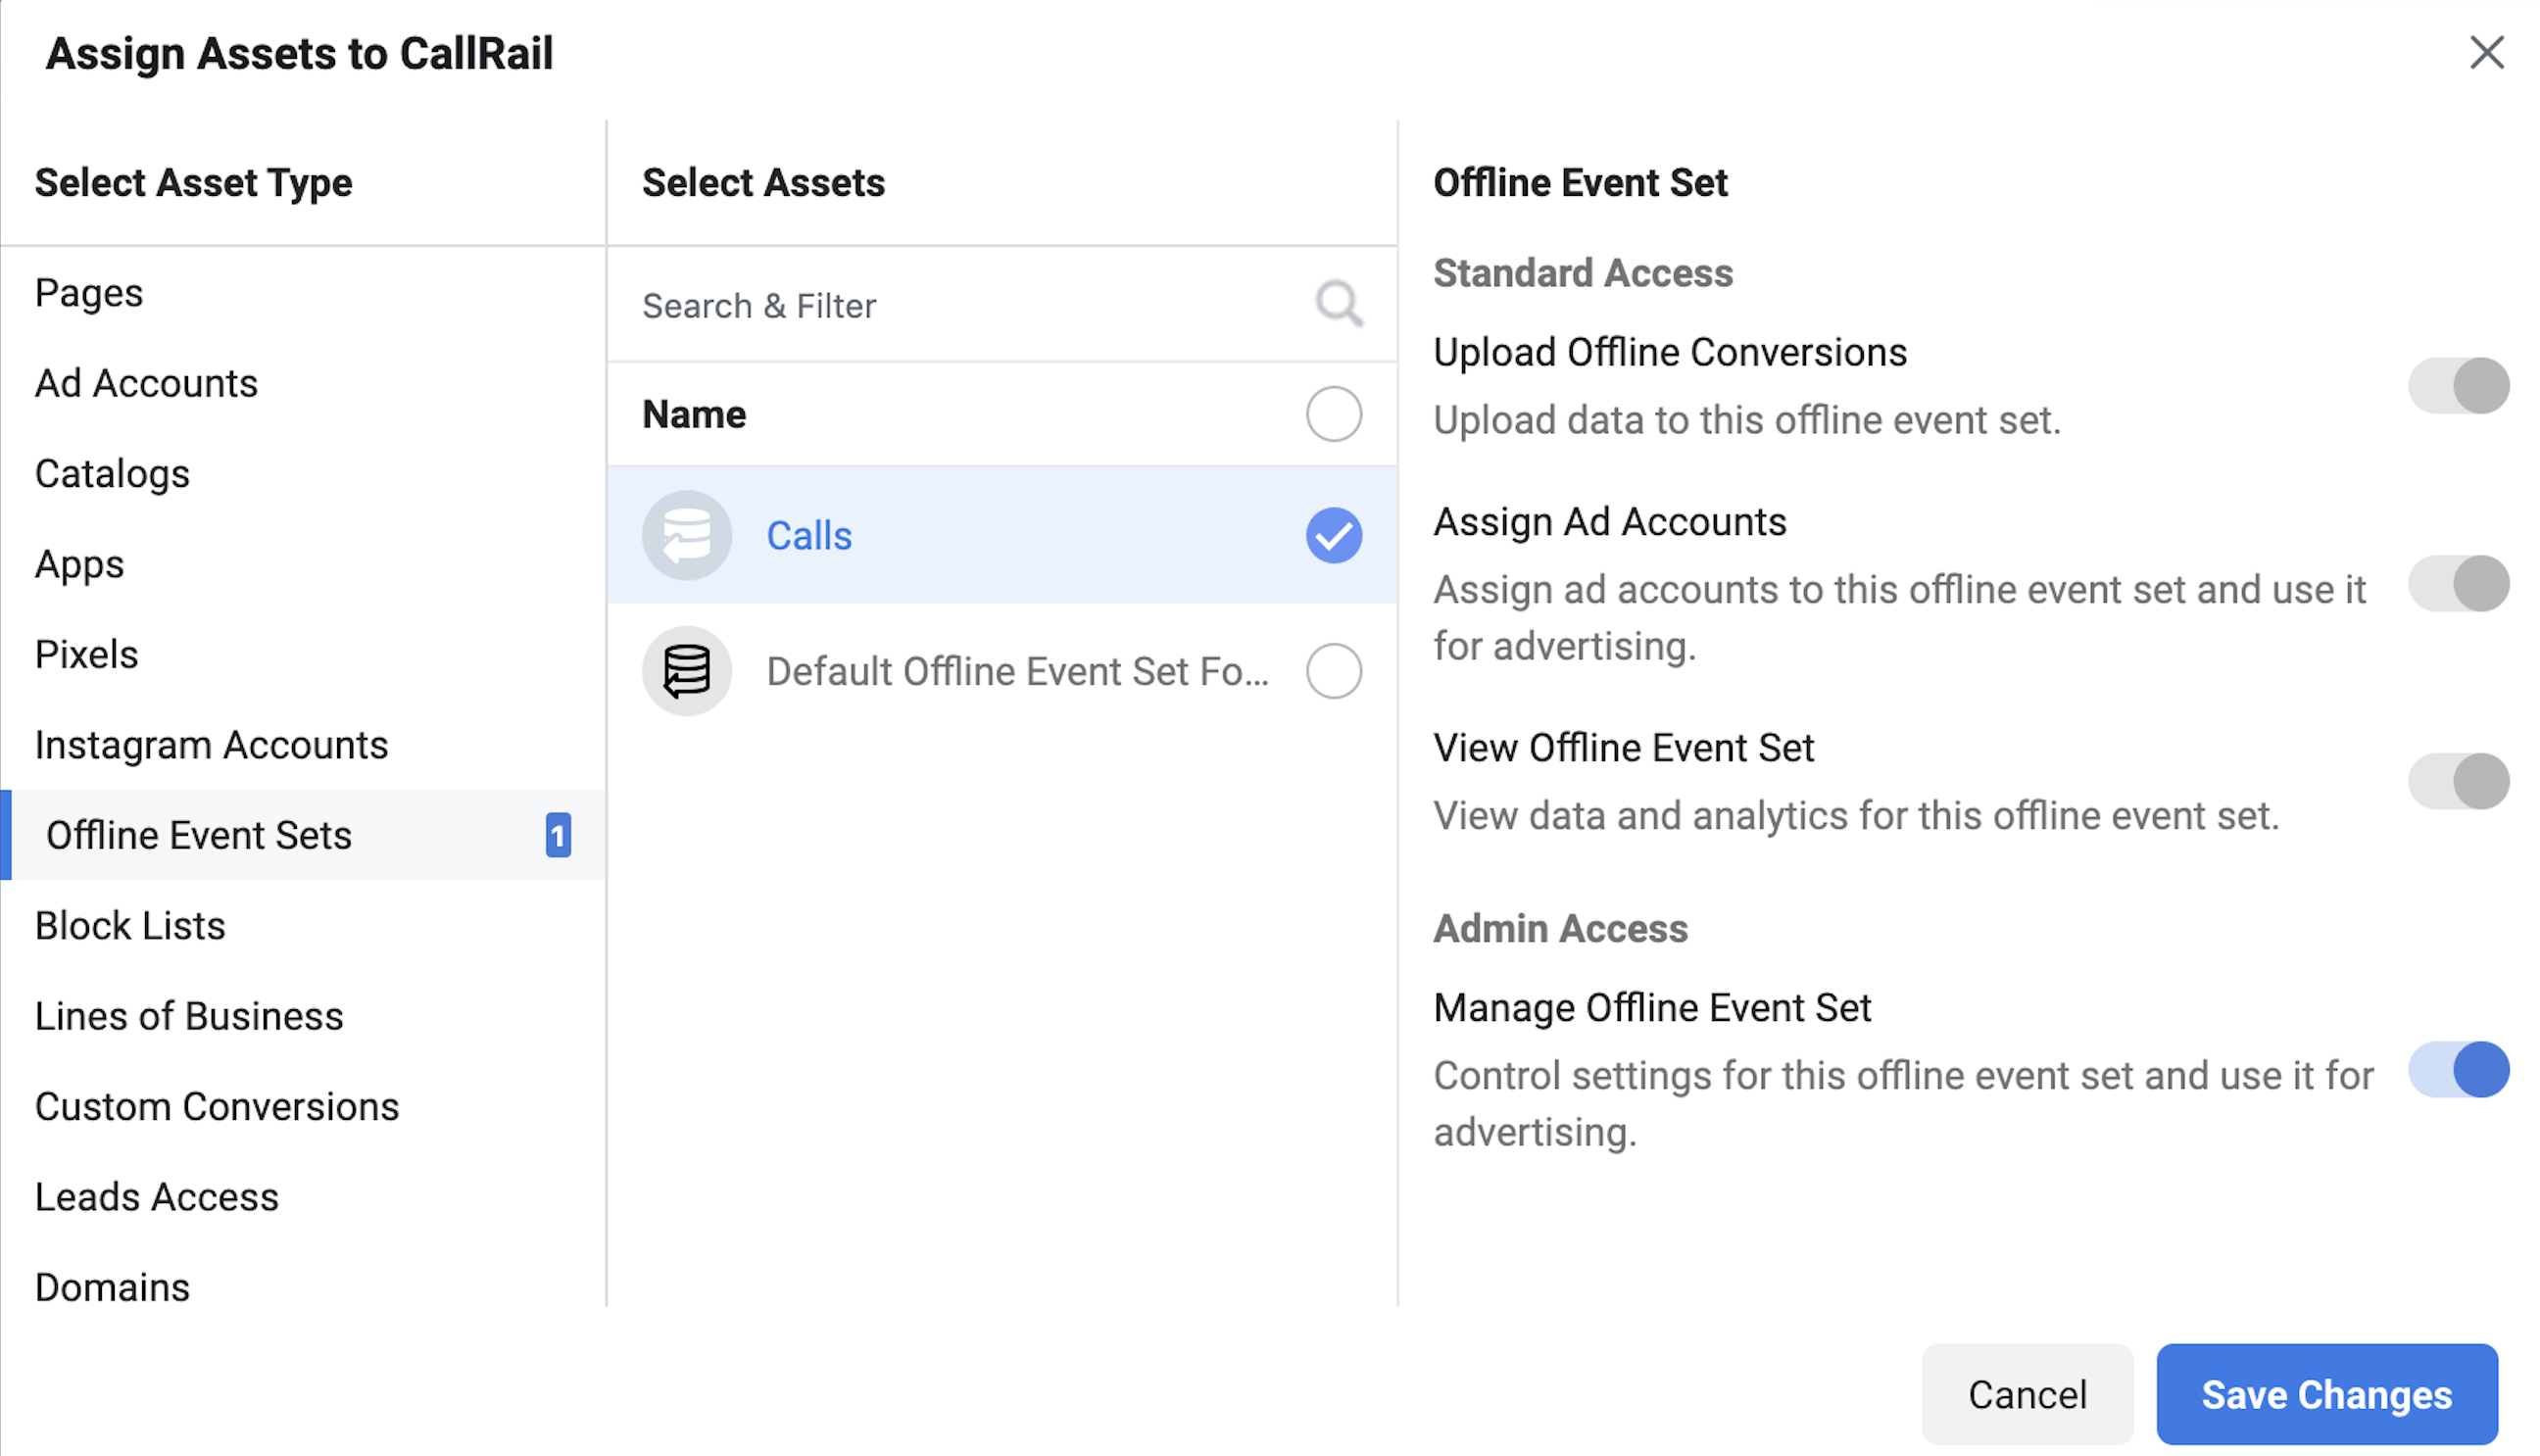Select Offline Event Sets asset type
Screen dimensions: 2540x1456
303,835
